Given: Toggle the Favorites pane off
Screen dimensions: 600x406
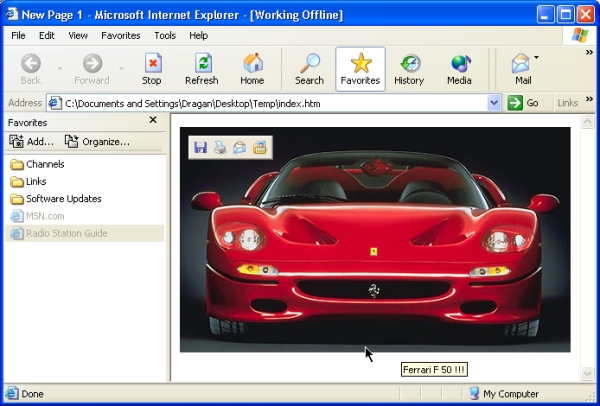Looking at the screenshot, I should pyautogui.click(x=360, y=69).
